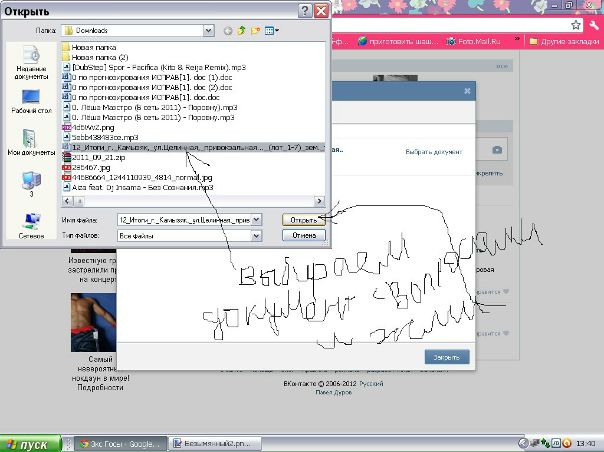Click the Back navigation icon in dialog
The image size is (604, 452).
pyautogui.click(x=230, y=31)
